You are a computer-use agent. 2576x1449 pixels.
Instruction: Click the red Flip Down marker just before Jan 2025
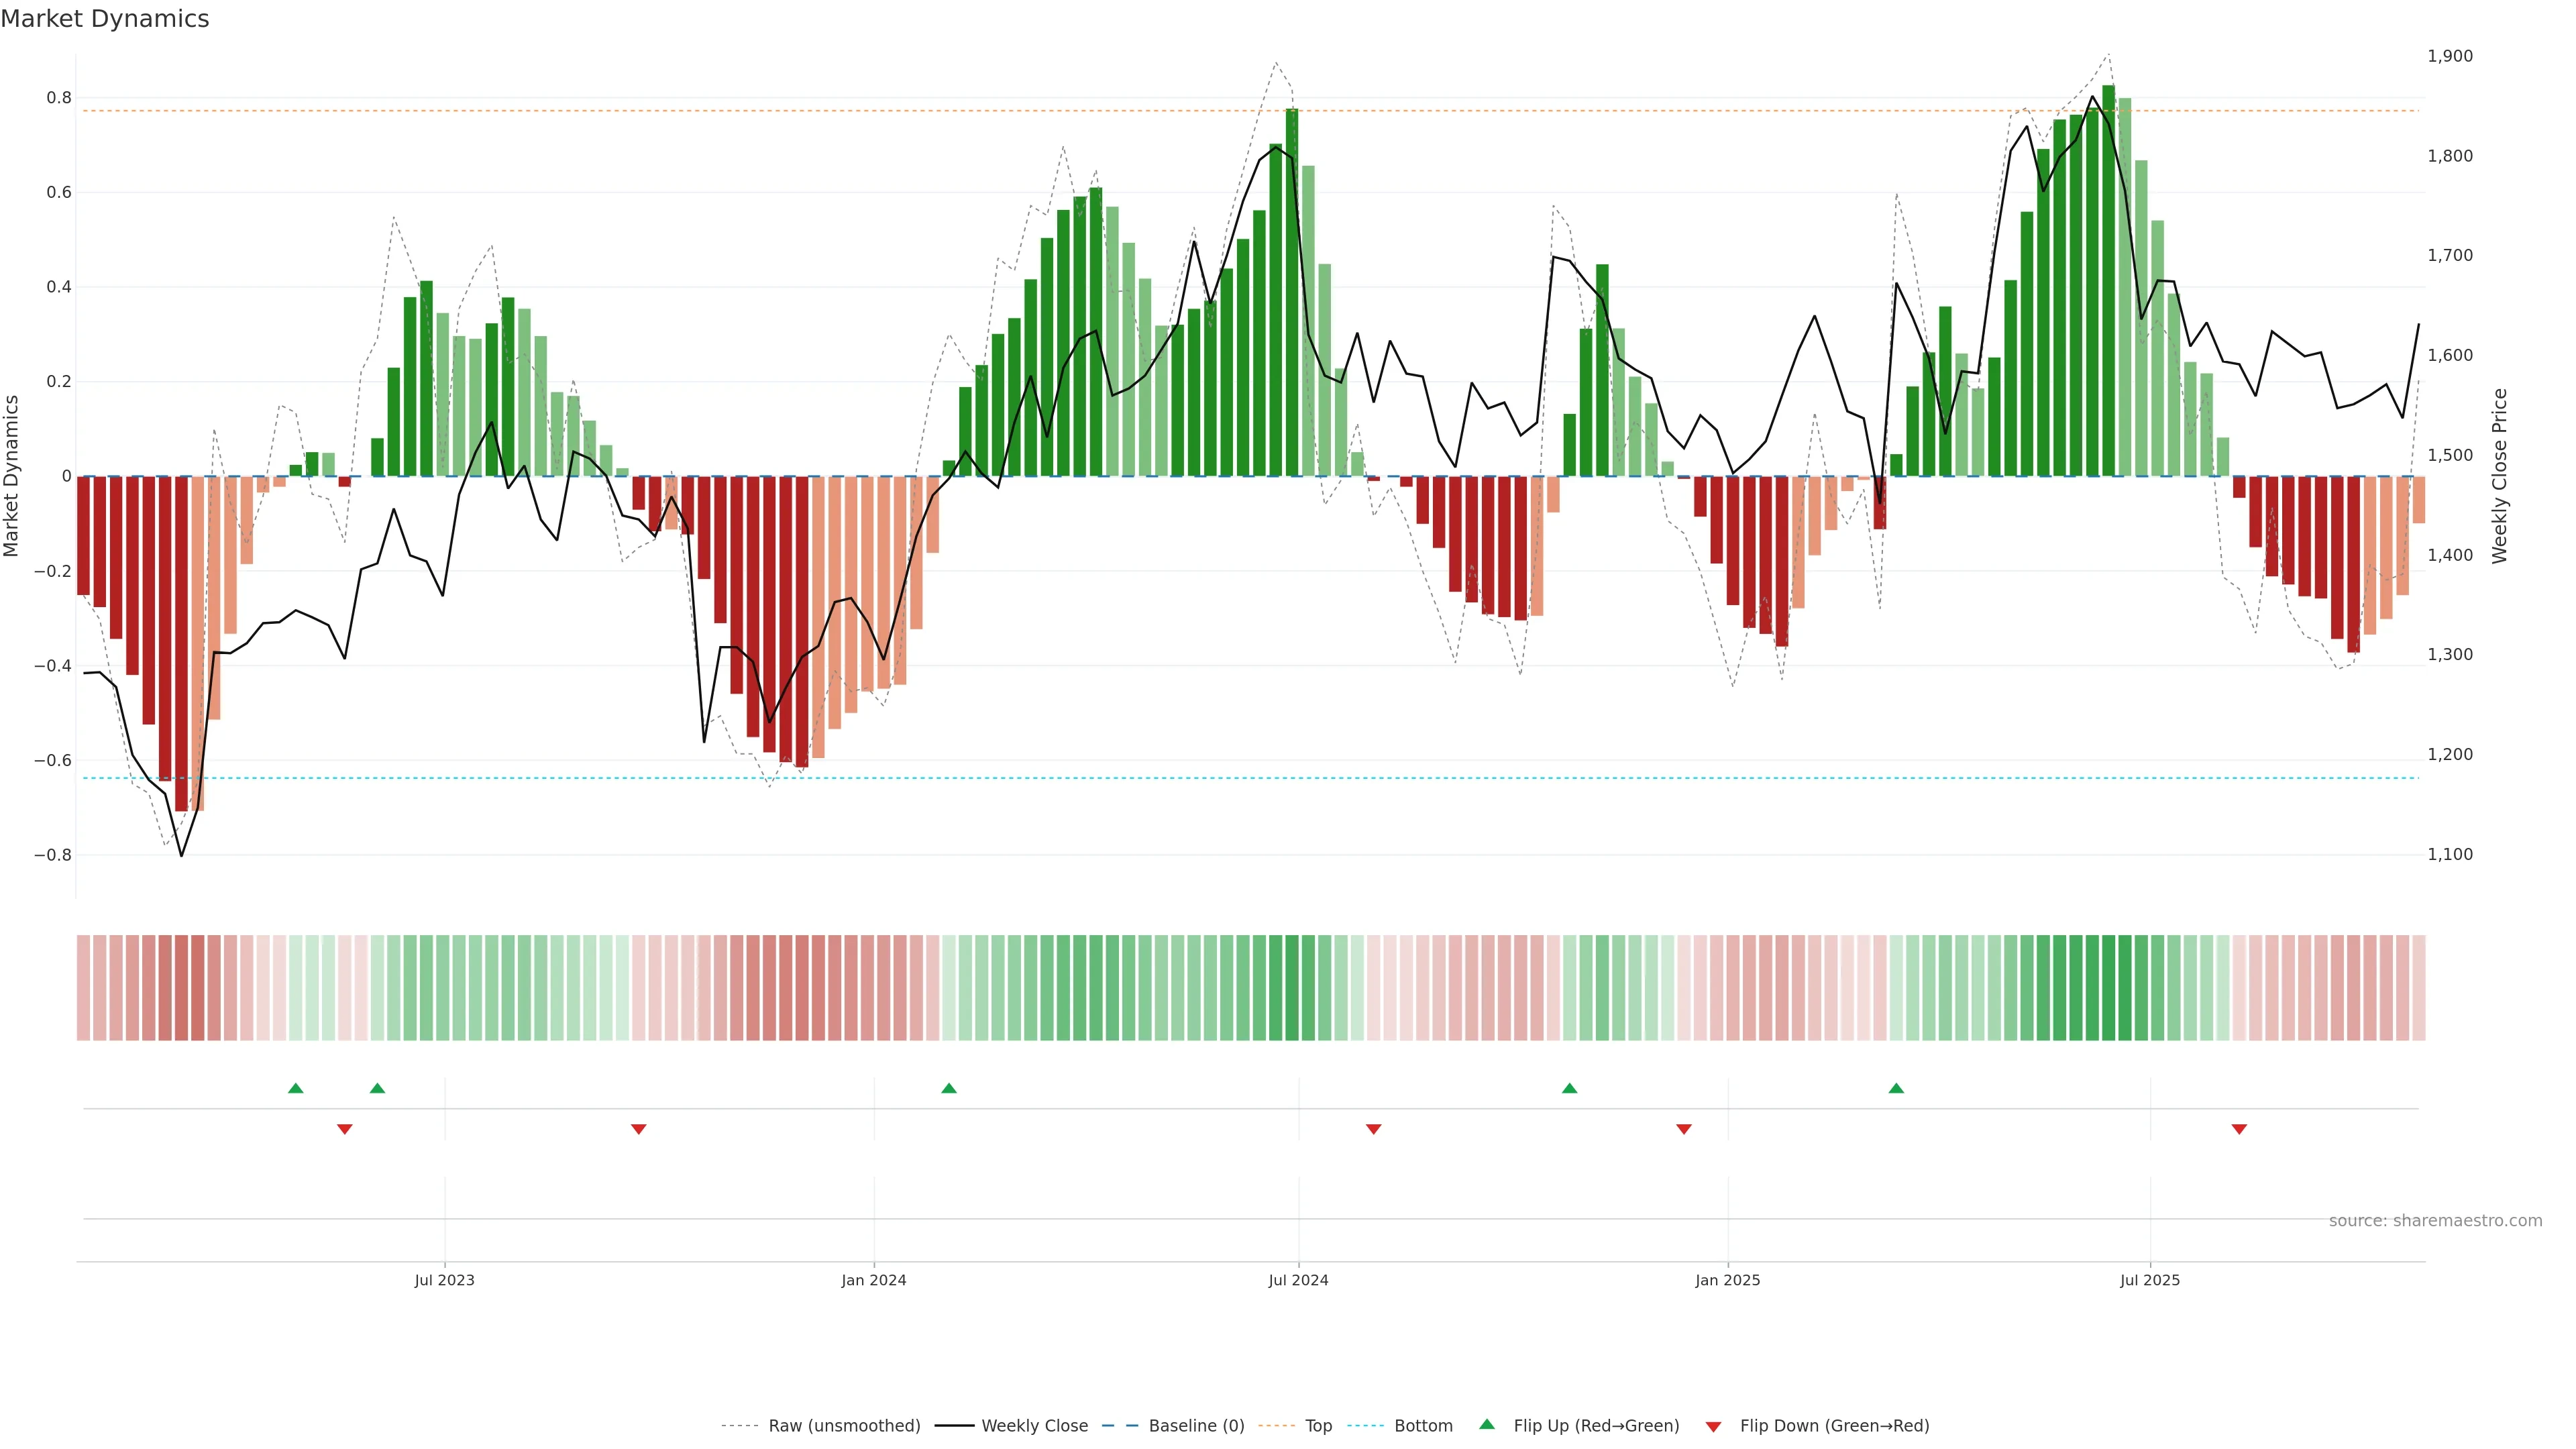(x=1684, y=1129)
